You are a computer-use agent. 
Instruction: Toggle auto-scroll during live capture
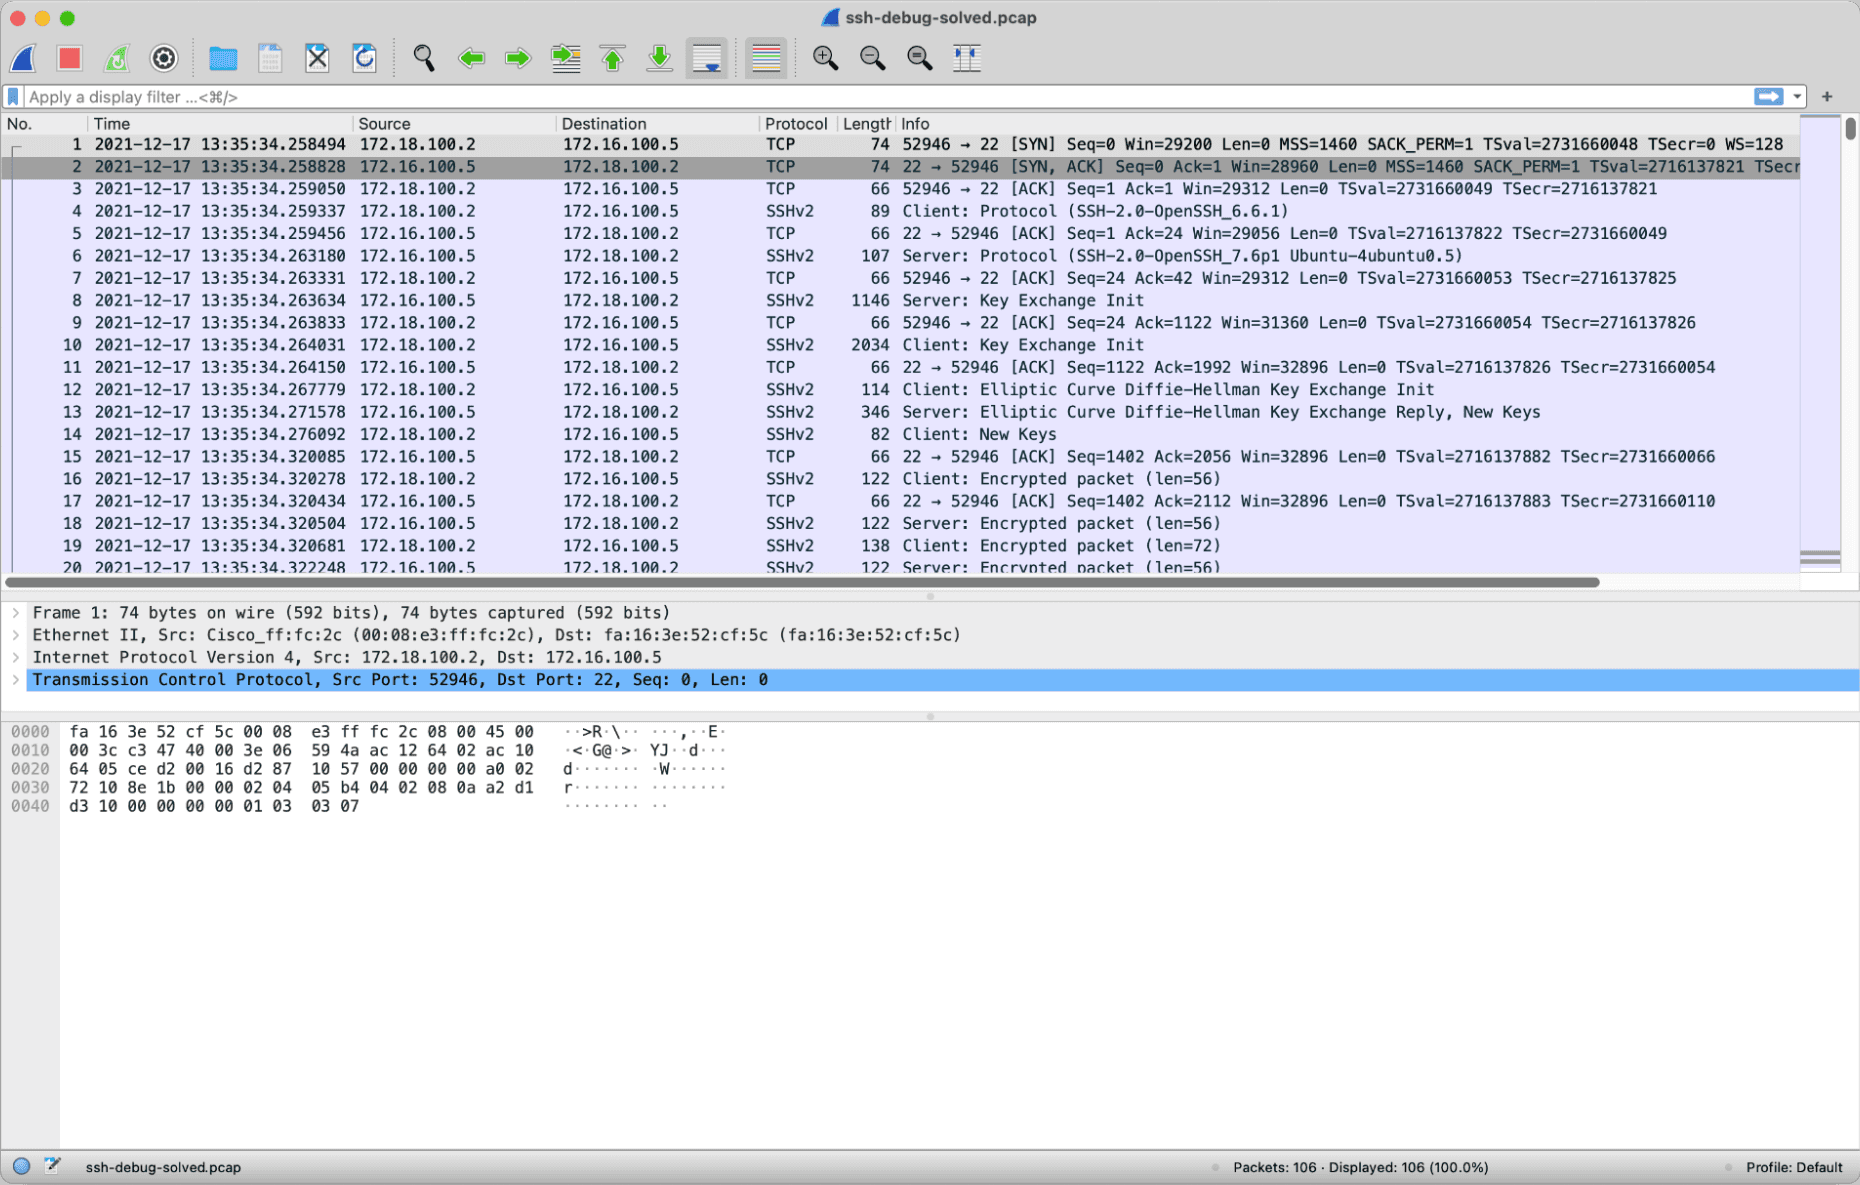[x=707, y=58]
